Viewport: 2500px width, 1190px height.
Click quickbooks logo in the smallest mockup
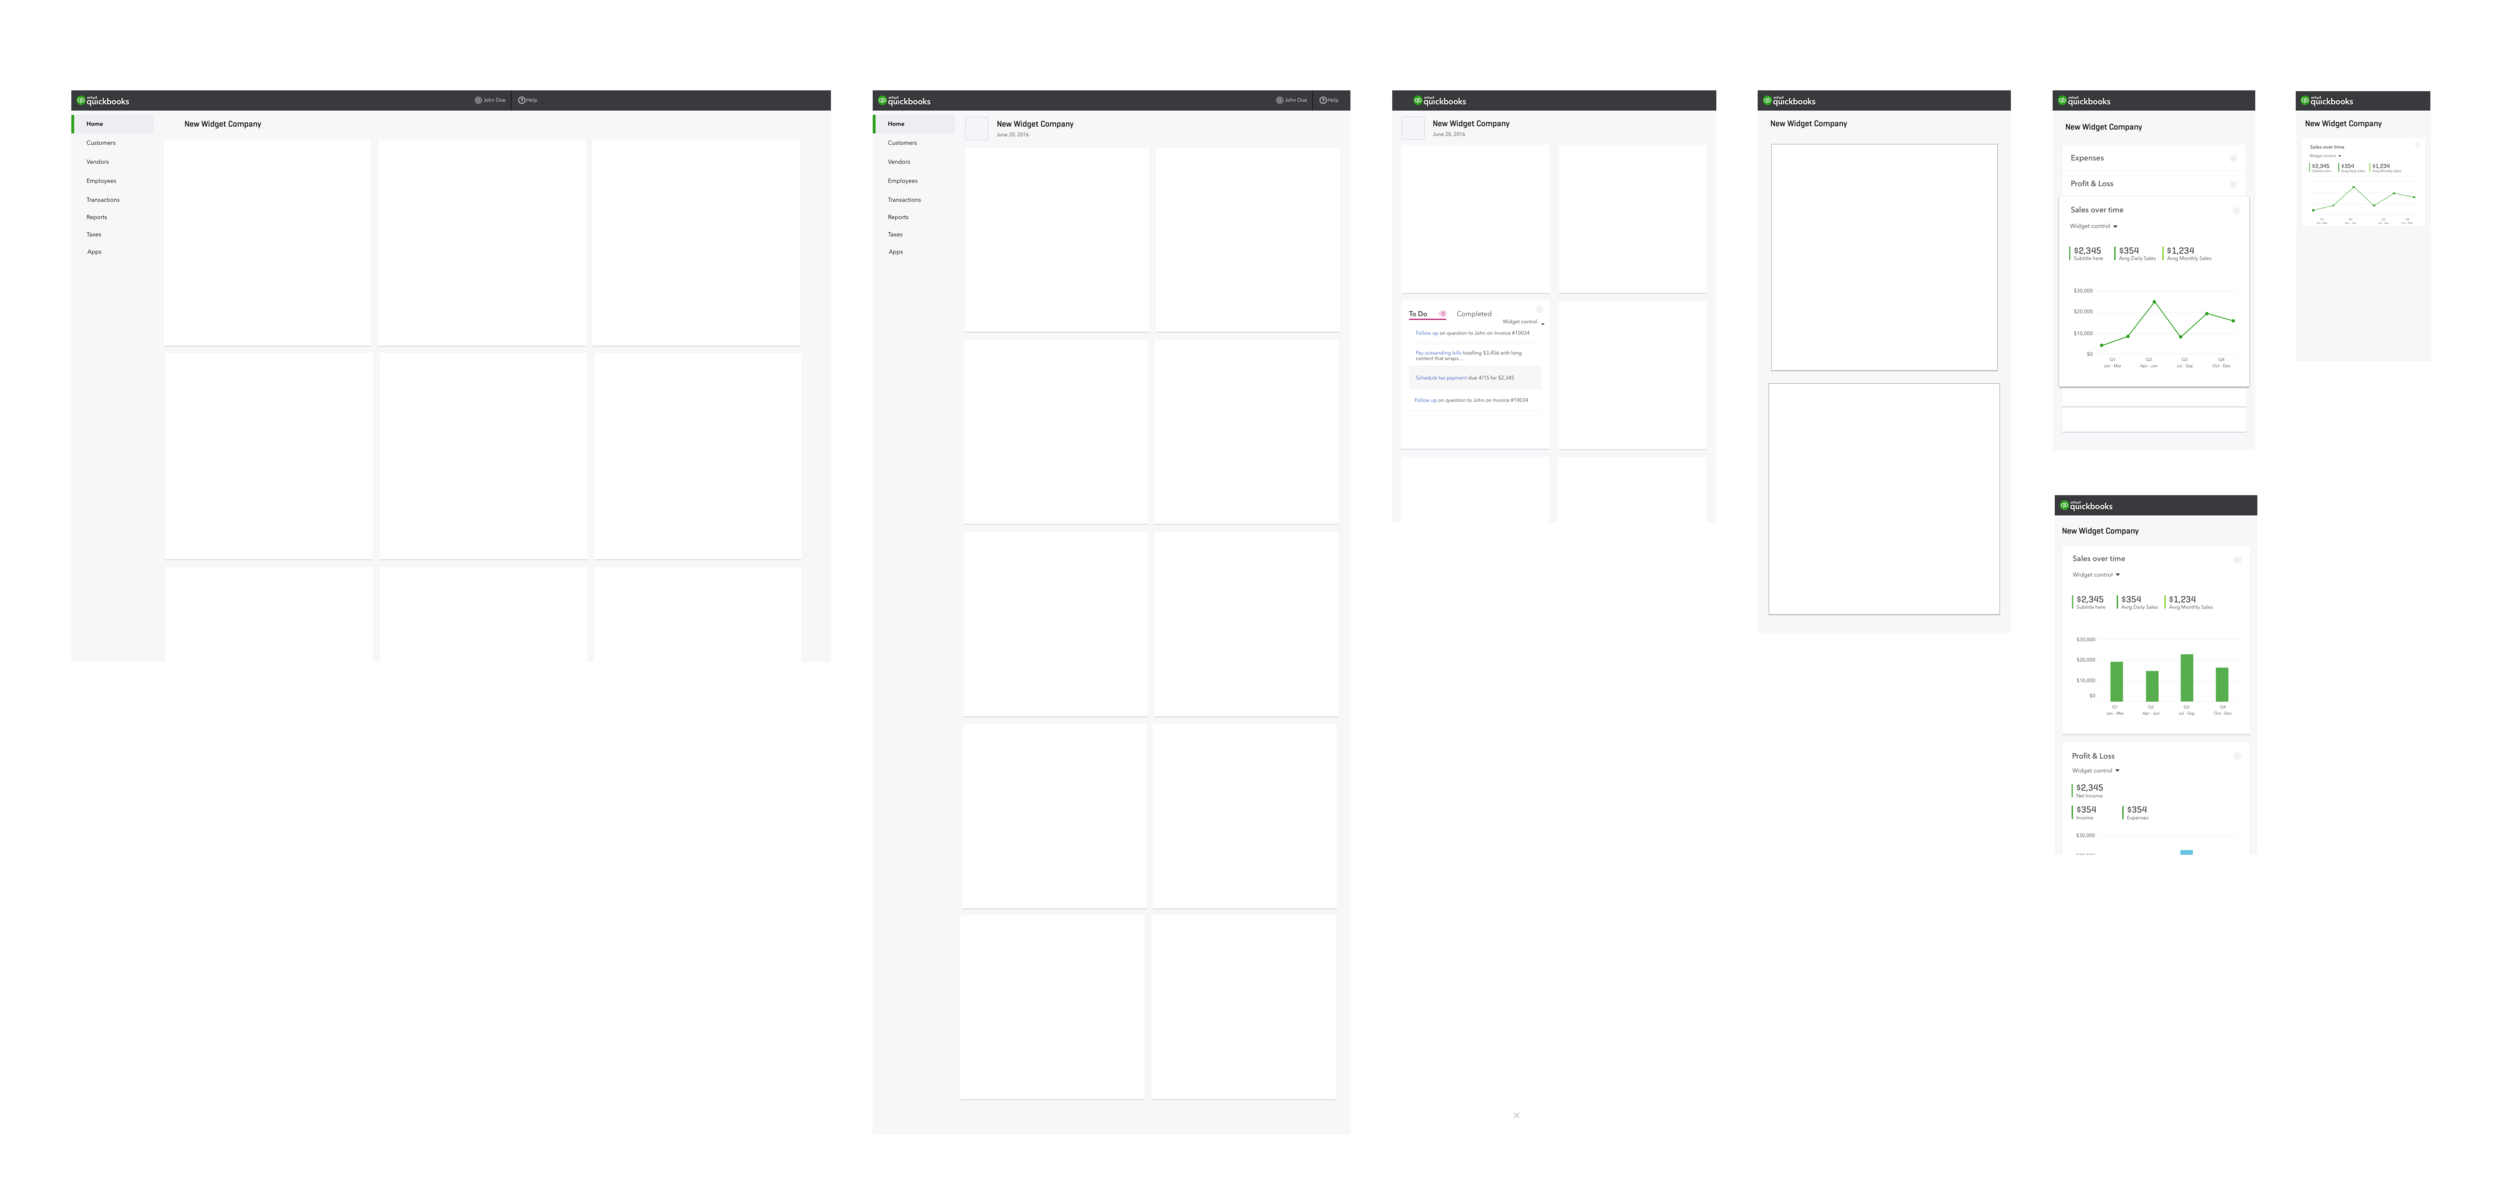(2327, 100)
